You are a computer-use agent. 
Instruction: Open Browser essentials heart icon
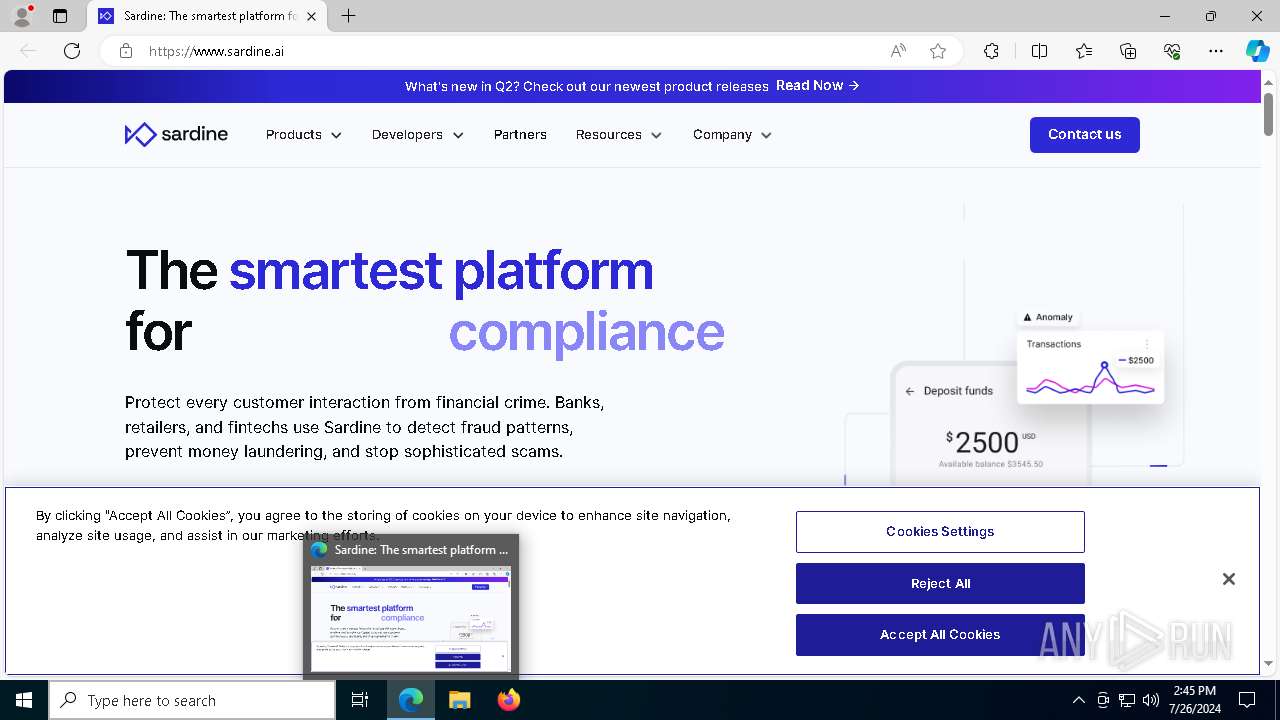[1172, 51]
